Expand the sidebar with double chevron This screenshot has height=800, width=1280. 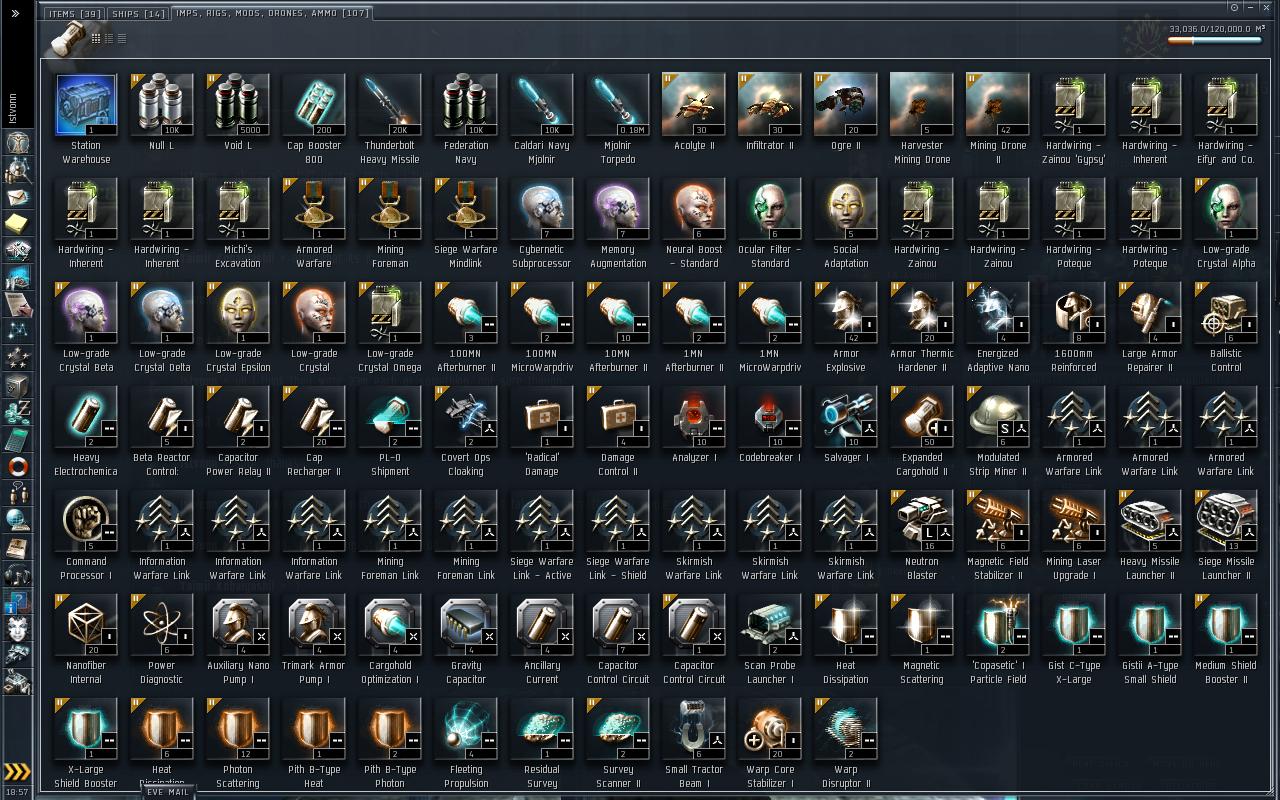coord(16,14)
